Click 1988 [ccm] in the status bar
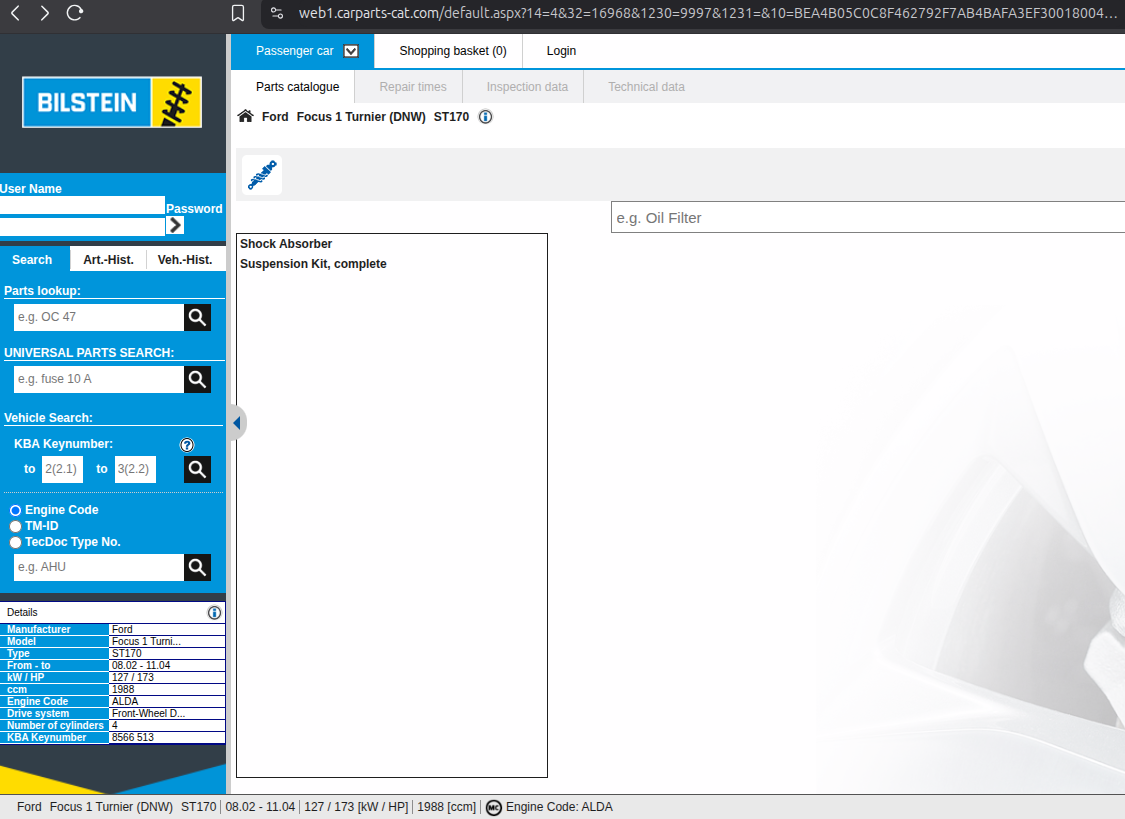This screenshot has height=819, width=1125. 446,807
